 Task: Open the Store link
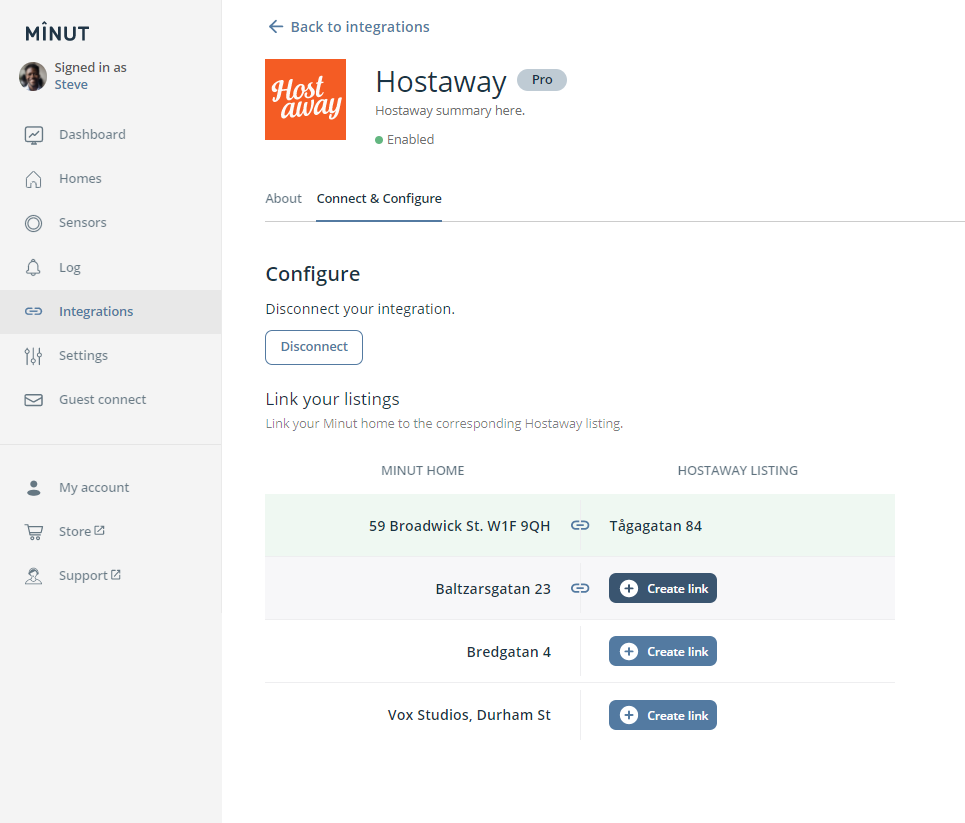tap(75, 531)
